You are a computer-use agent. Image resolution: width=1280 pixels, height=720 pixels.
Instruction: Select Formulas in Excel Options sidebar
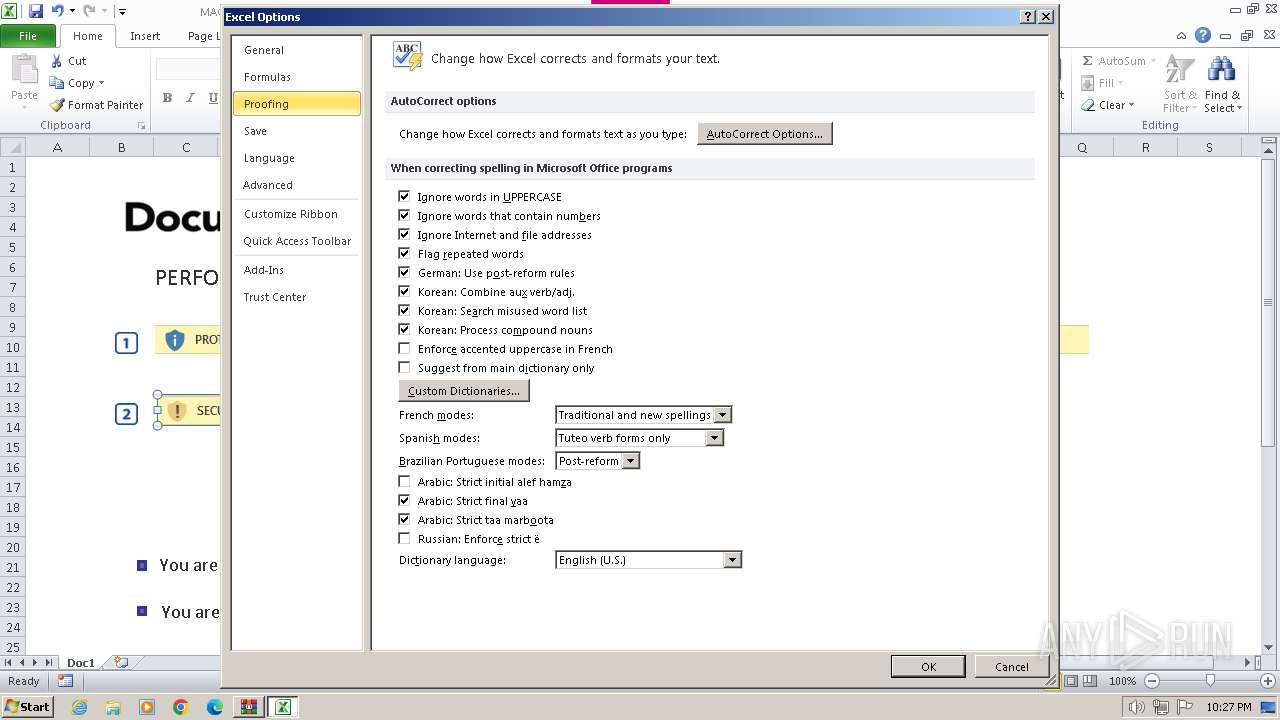tap(296, 77)
